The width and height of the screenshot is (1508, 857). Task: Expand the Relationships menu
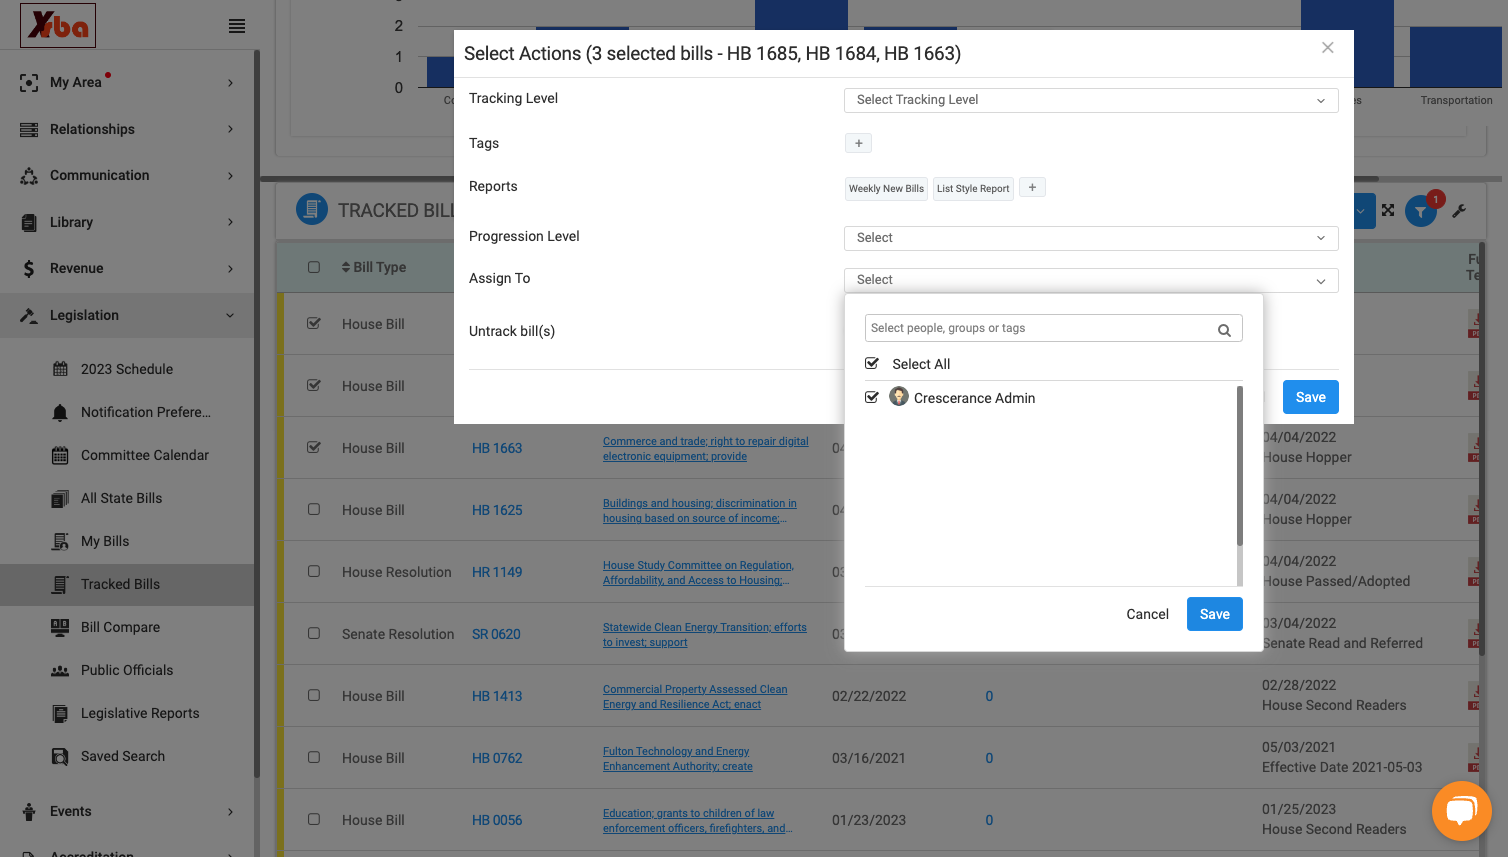[x=127, y=129]
